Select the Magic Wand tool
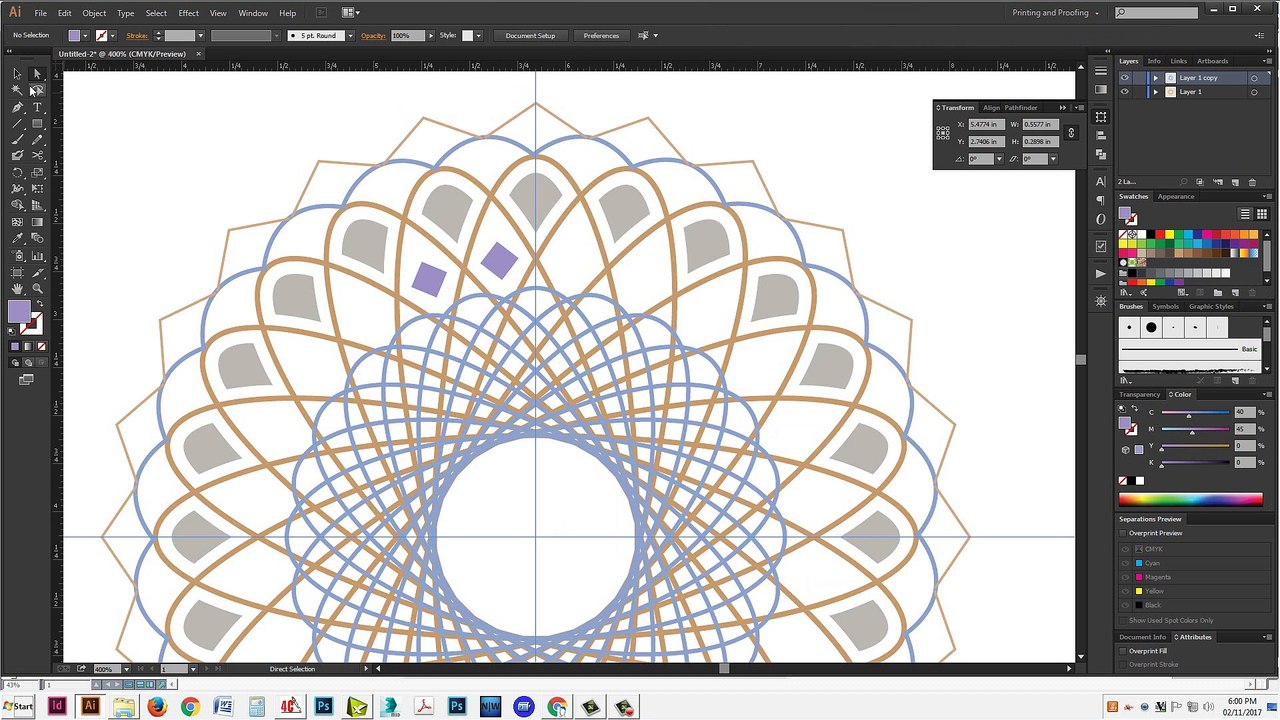Screen dimensions: 1280x720 point(17,90)
